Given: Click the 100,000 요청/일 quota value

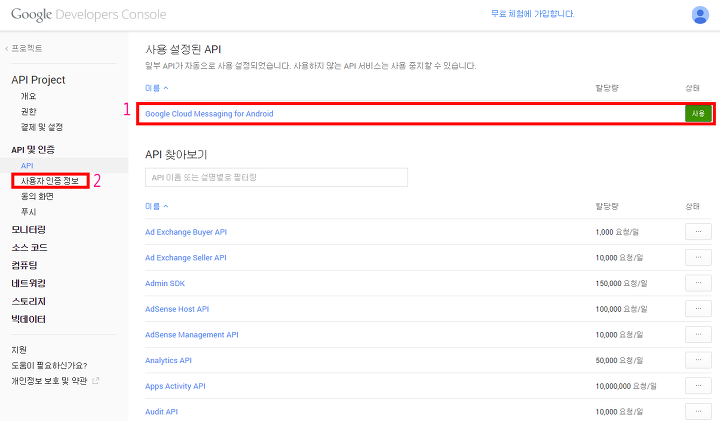Looking at the screenshot, I should tap(621, 309).
